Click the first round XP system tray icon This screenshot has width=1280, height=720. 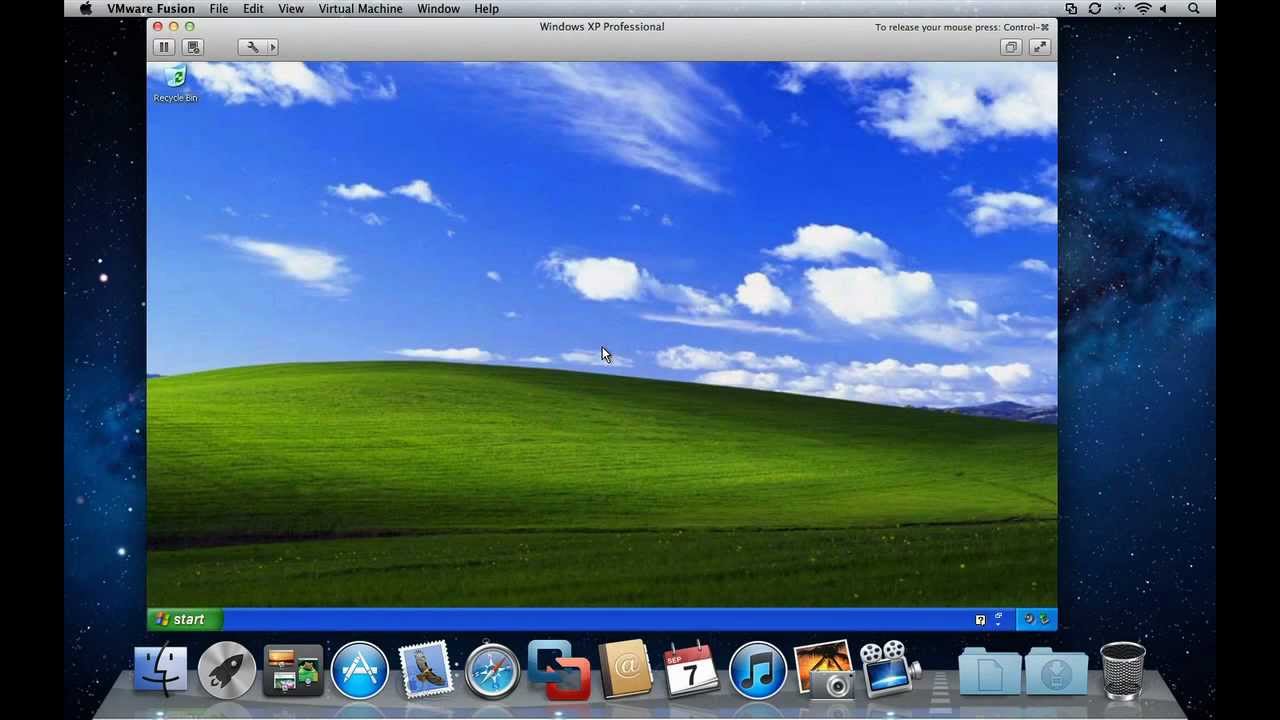click(x=1028, y=619)
